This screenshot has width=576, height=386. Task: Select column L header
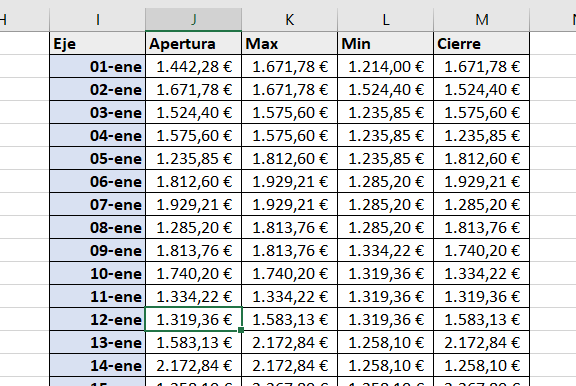pos(385,19)
